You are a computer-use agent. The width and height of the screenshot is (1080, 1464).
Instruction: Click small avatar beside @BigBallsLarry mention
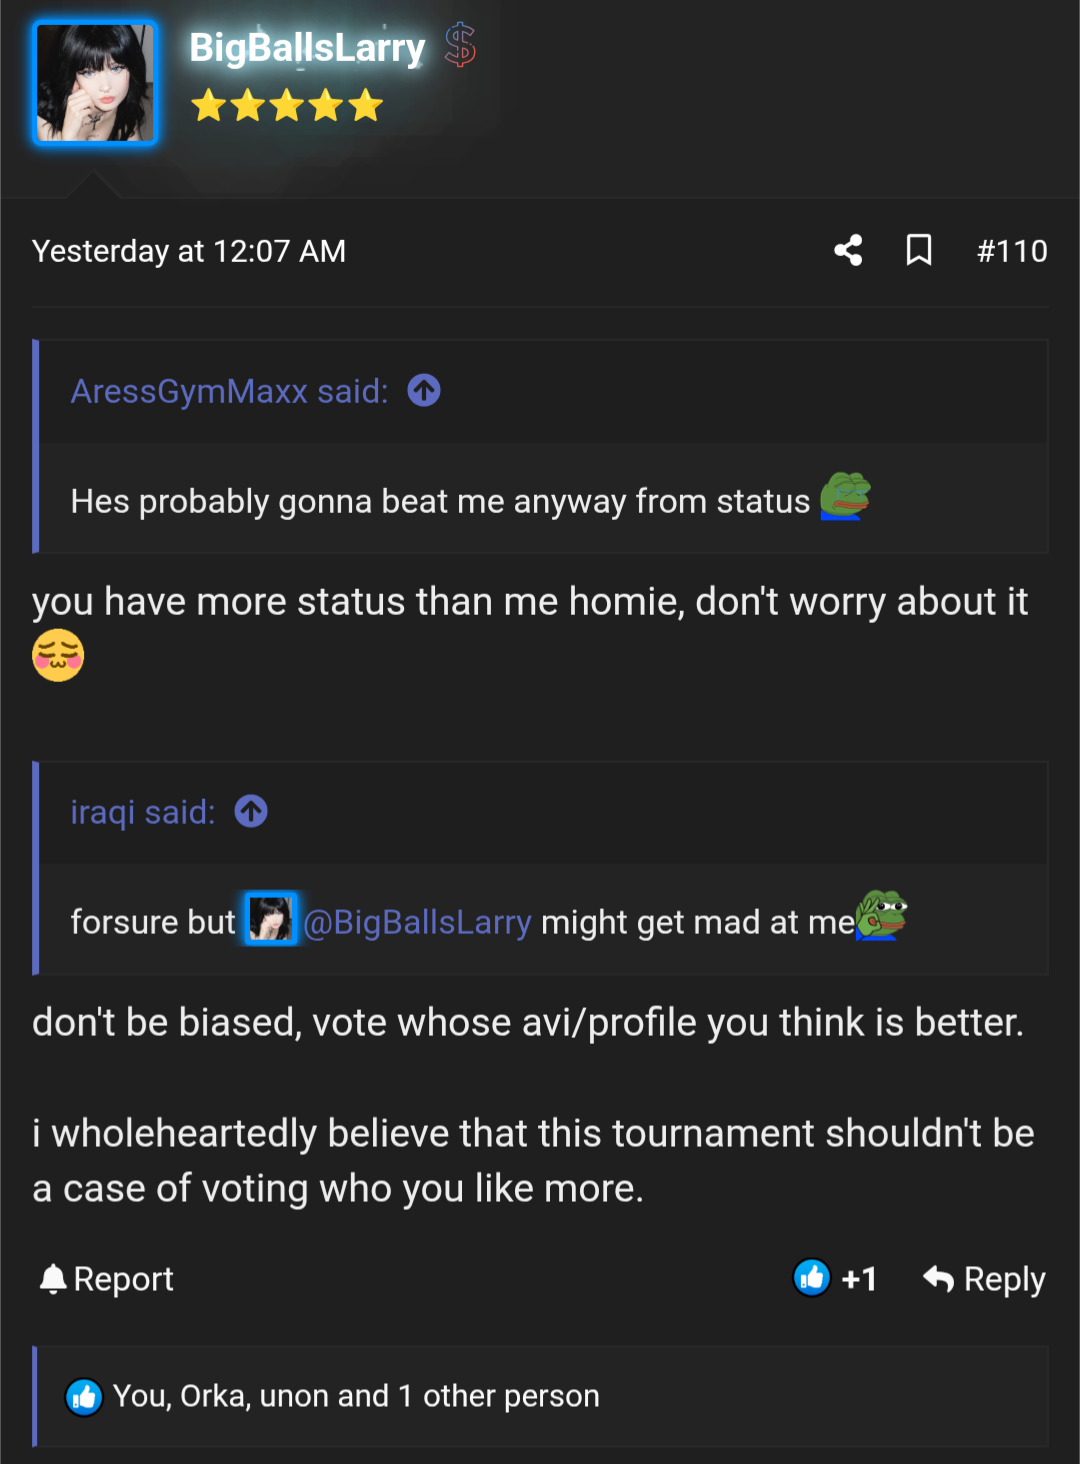tap(271, 919)
